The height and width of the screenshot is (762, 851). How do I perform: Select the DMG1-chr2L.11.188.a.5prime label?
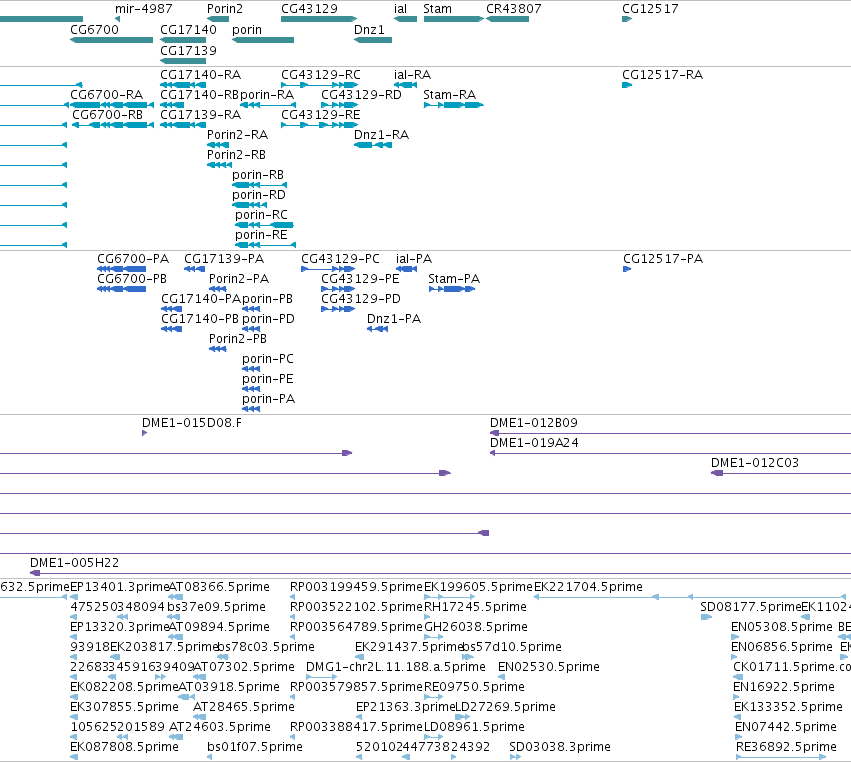click(x=396, y=667)
